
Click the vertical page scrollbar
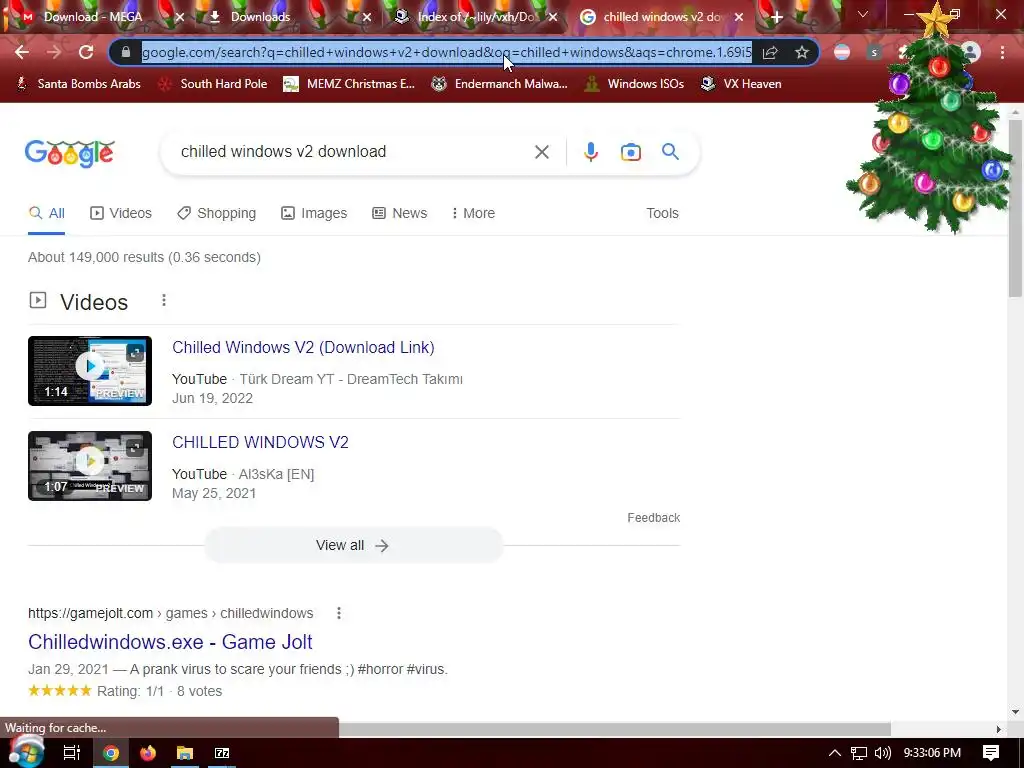tap(1015, 209)
